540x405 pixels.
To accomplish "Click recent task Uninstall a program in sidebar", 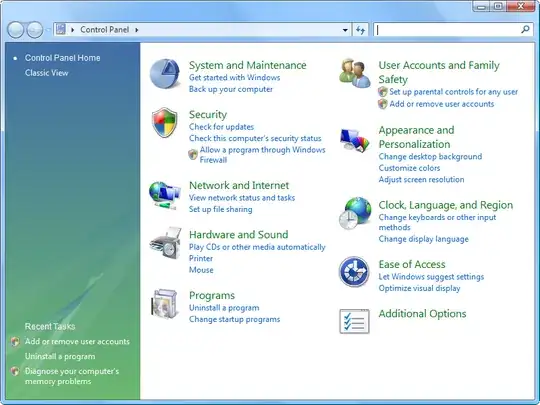I will [60, 356].
